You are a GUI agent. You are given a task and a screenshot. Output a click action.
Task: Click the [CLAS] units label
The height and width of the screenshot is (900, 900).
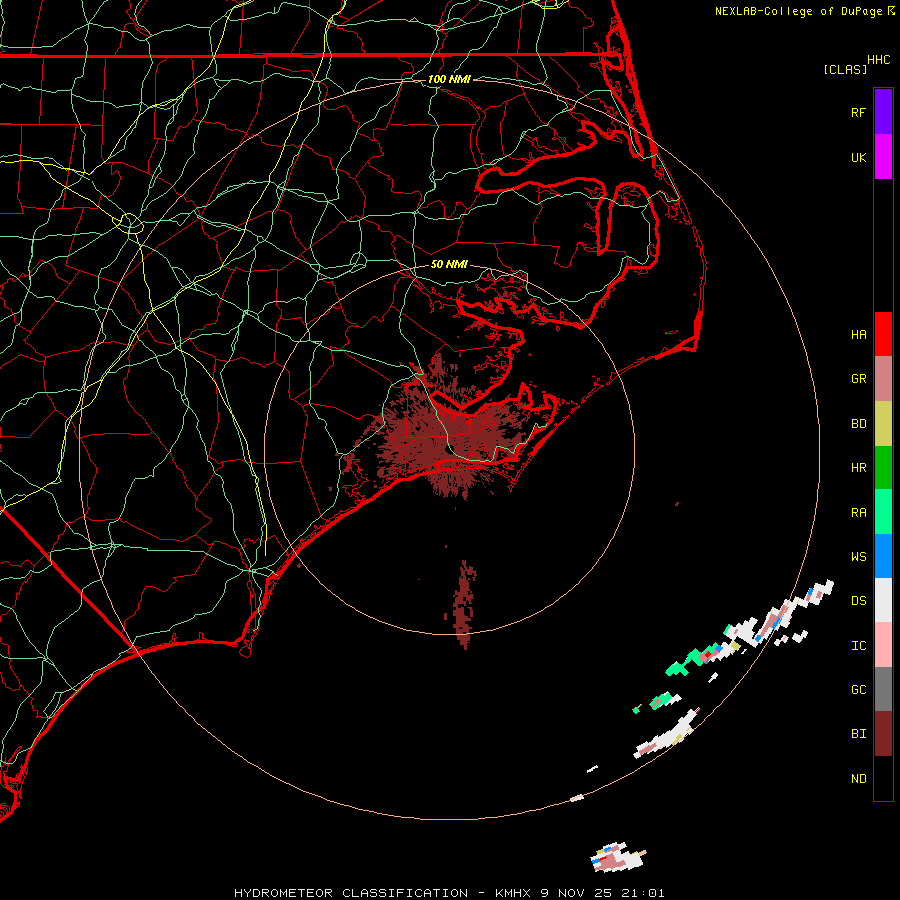coord(845,69)
